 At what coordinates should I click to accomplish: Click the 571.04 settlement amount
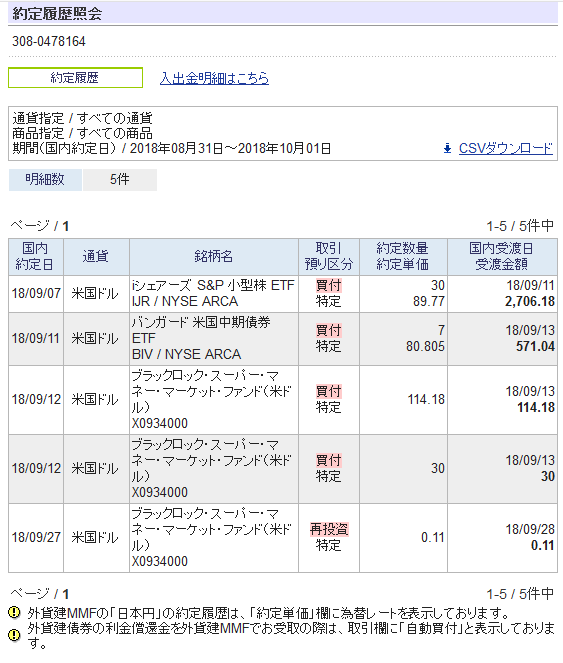(535, 347)
